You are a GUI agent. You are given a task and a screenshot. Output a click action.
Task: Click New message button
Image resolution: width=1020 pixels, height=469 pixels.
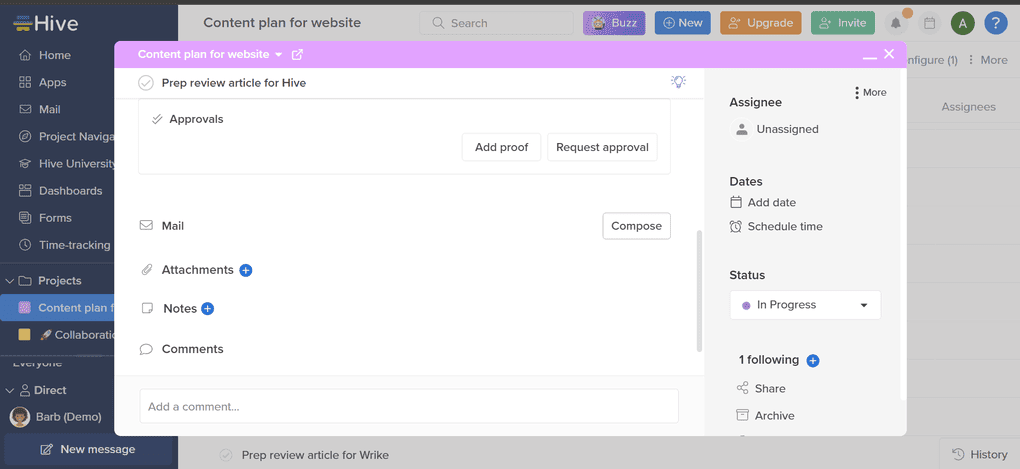click(x=88, y=449)
